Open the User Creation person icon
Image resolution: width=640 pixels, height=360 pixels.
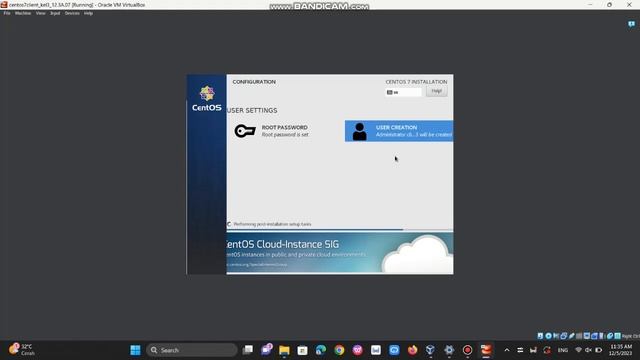(x=359, y=131)
